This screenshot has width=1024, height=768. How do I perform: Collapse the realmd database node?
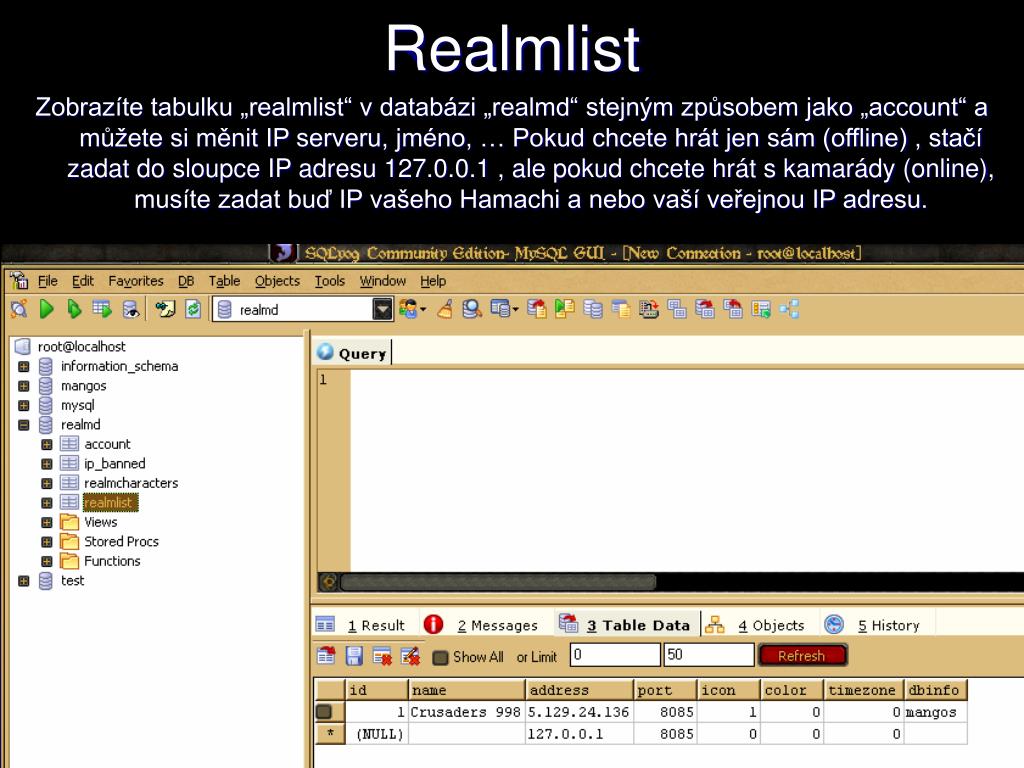24,425
